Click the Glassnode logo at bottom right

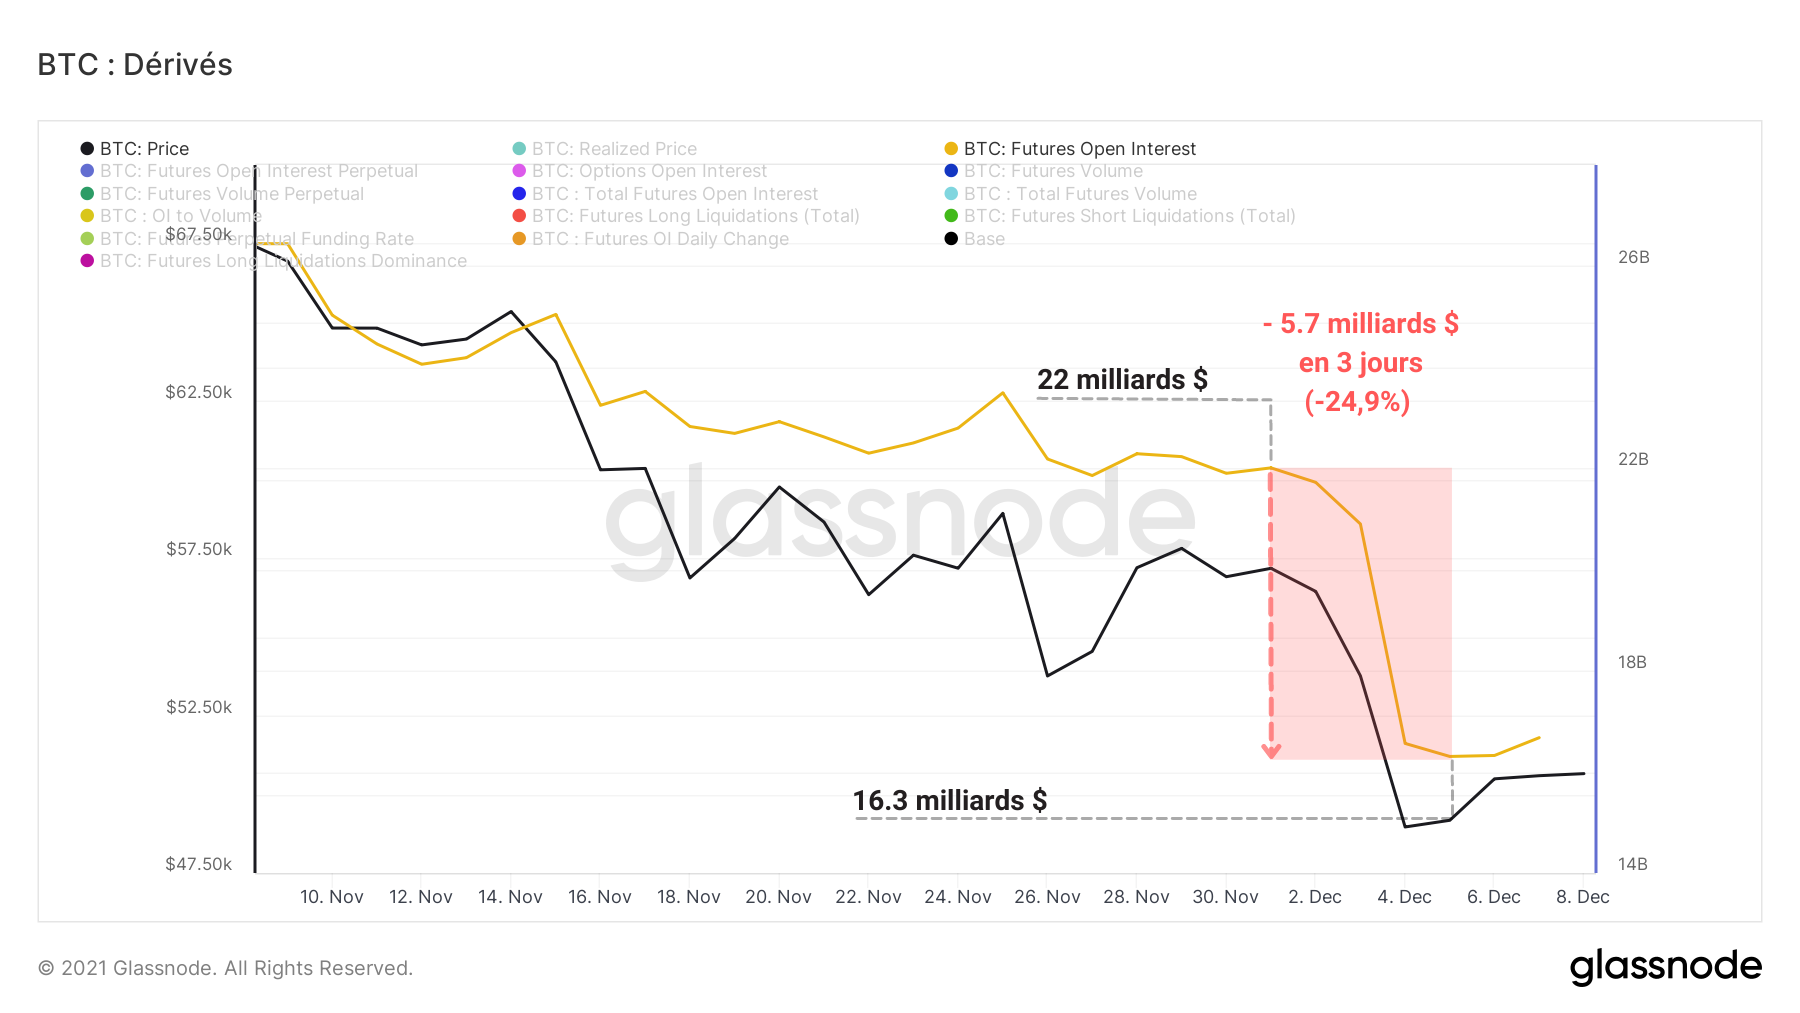[x=1665, y=967]
